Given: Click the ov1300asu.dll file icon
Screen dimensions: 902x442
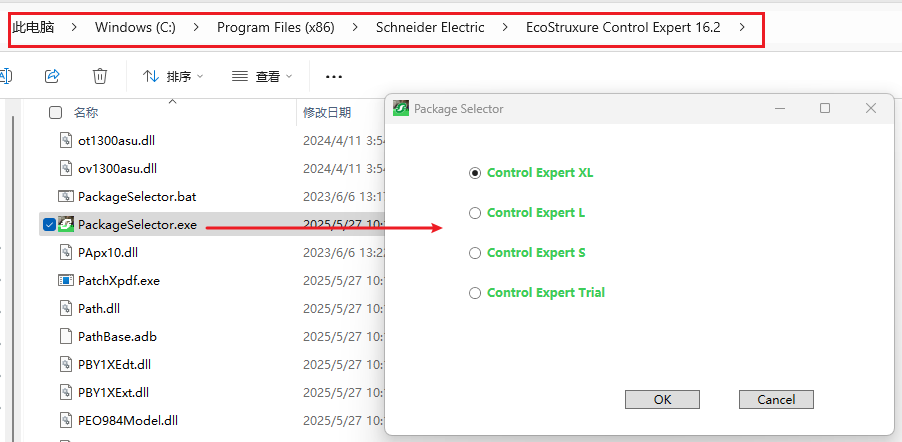Looking at the screenshot, I should [66, 169].
